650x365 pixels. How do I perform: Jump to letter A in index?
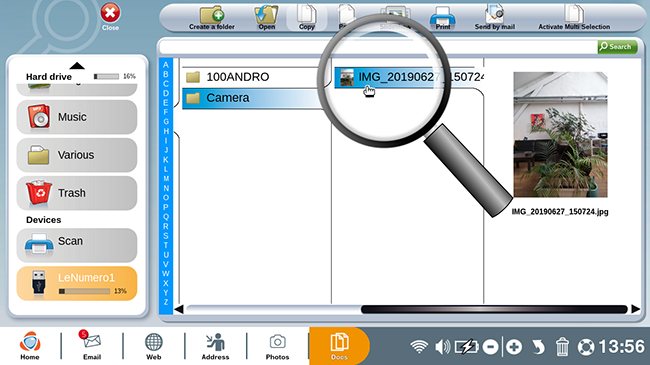166,65
